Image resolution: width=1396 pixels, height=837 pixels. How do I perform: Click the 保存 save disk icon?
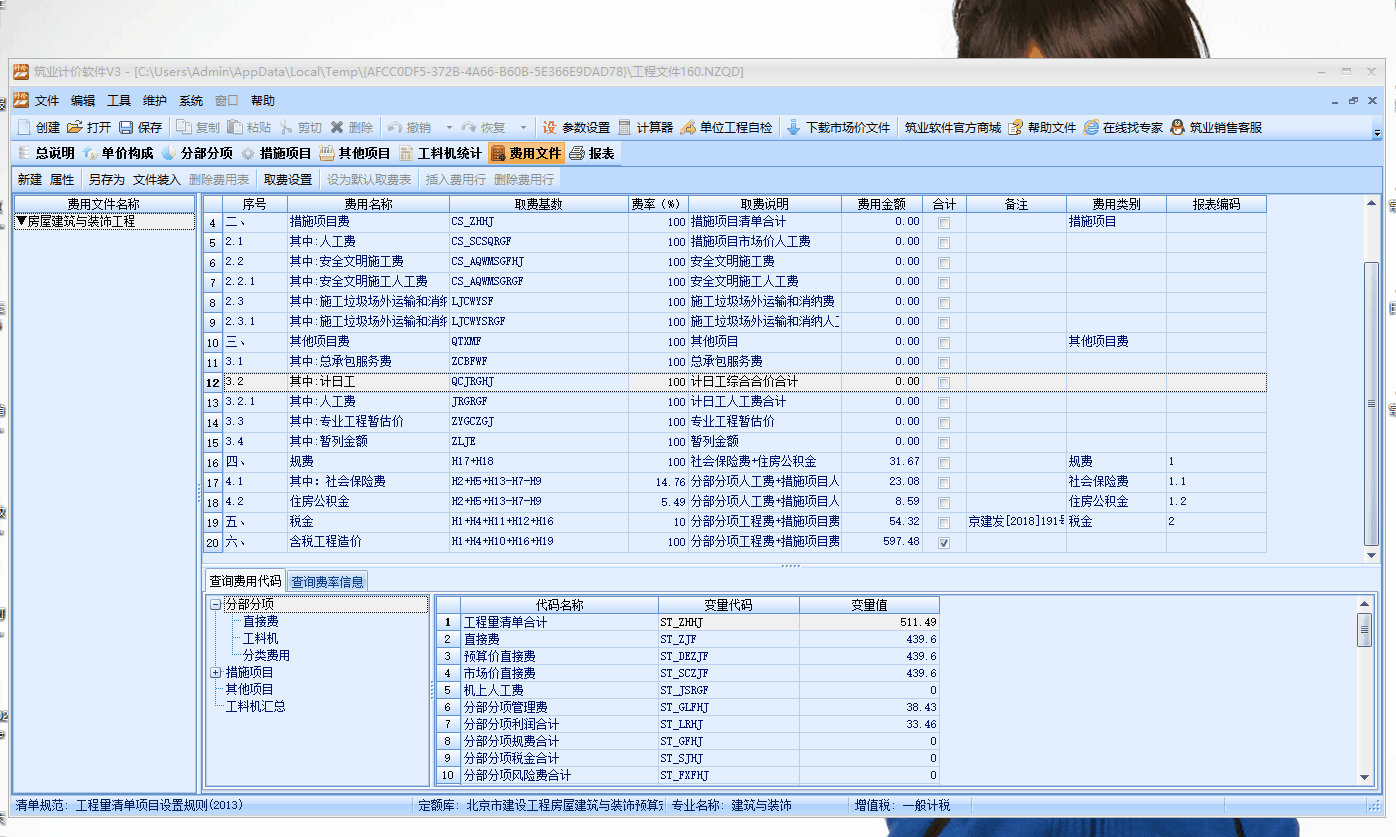tap(127, 128)
